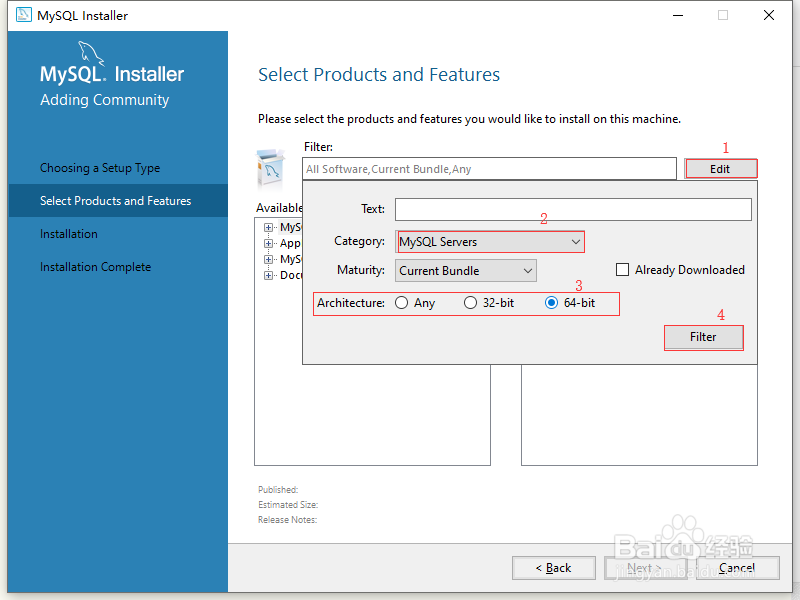Select the 32-bit architecture option
800x600 pixels.
pyautogui.click(x=470, y=303)
